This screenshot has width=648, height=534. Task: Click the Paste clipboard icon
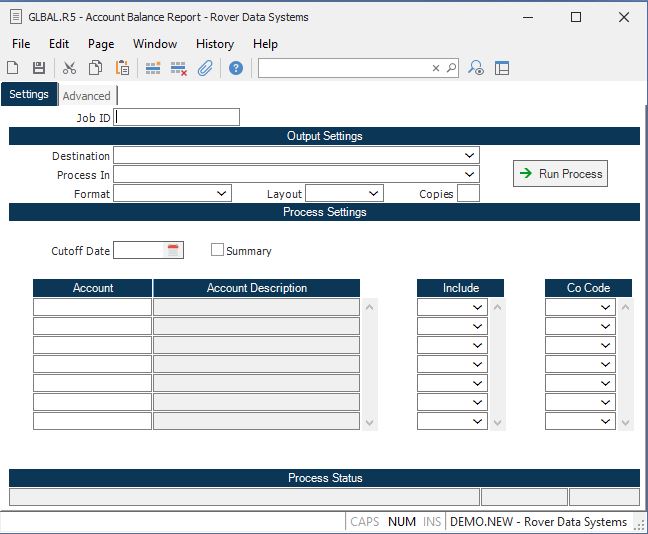pyautogui.click(x=122, y=68)
